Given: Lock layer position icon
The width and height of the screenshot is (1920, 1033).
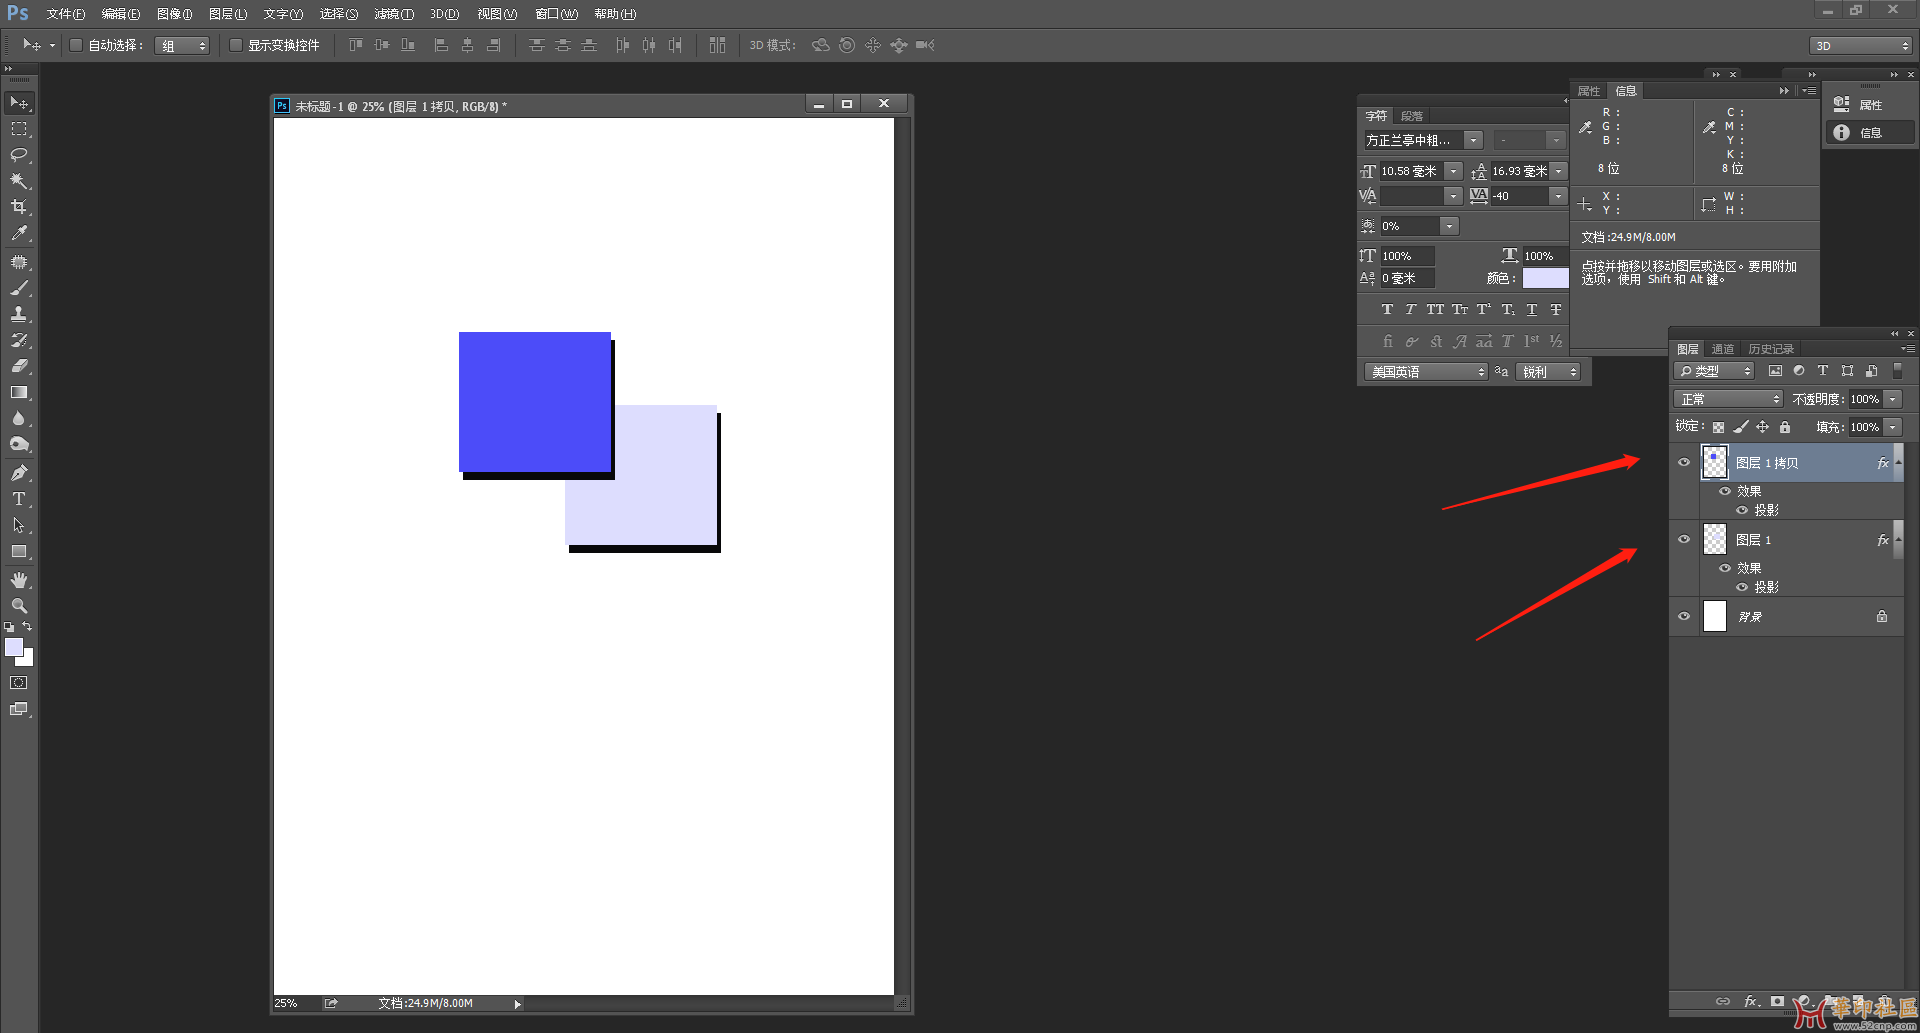Looking at the screenshot, I should pyautogui.click(x=1762, y=427).
